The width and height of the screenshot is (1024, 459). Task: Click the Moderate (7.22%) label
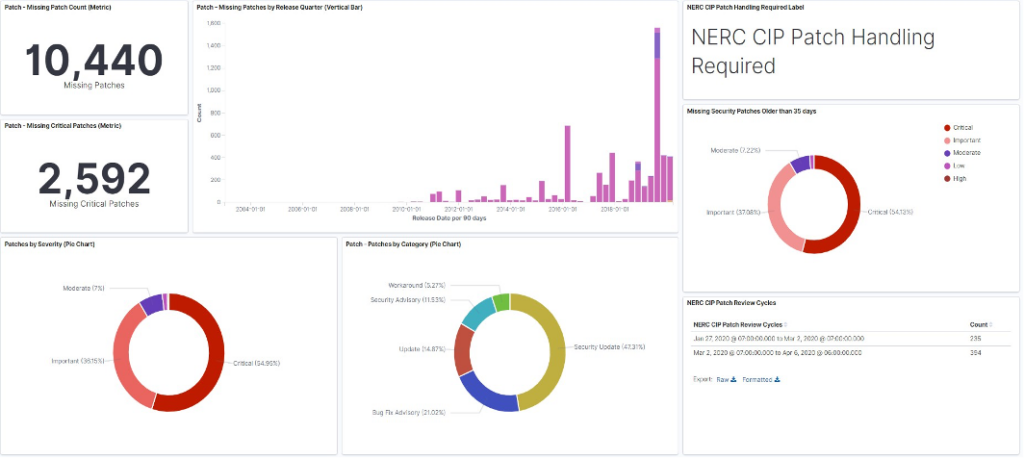click(733, 151)
